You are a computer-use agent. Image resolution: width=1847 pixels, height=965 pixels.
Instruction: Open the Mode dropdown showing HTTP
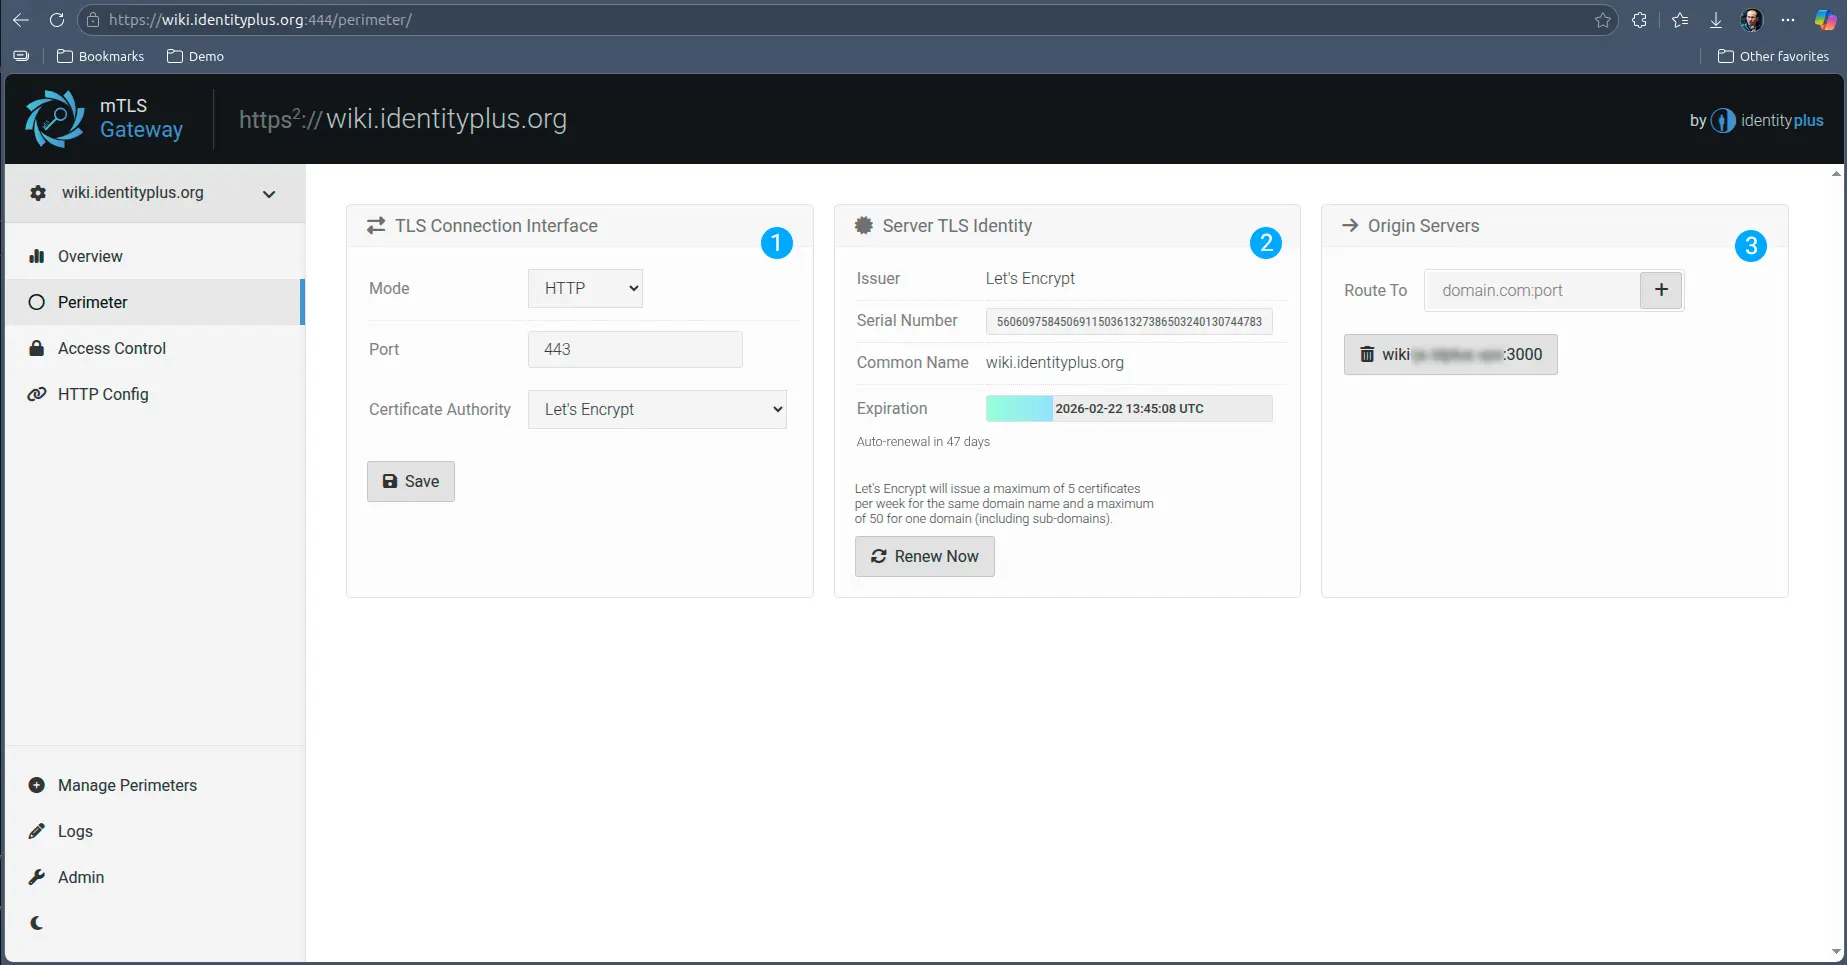[585, 288]
